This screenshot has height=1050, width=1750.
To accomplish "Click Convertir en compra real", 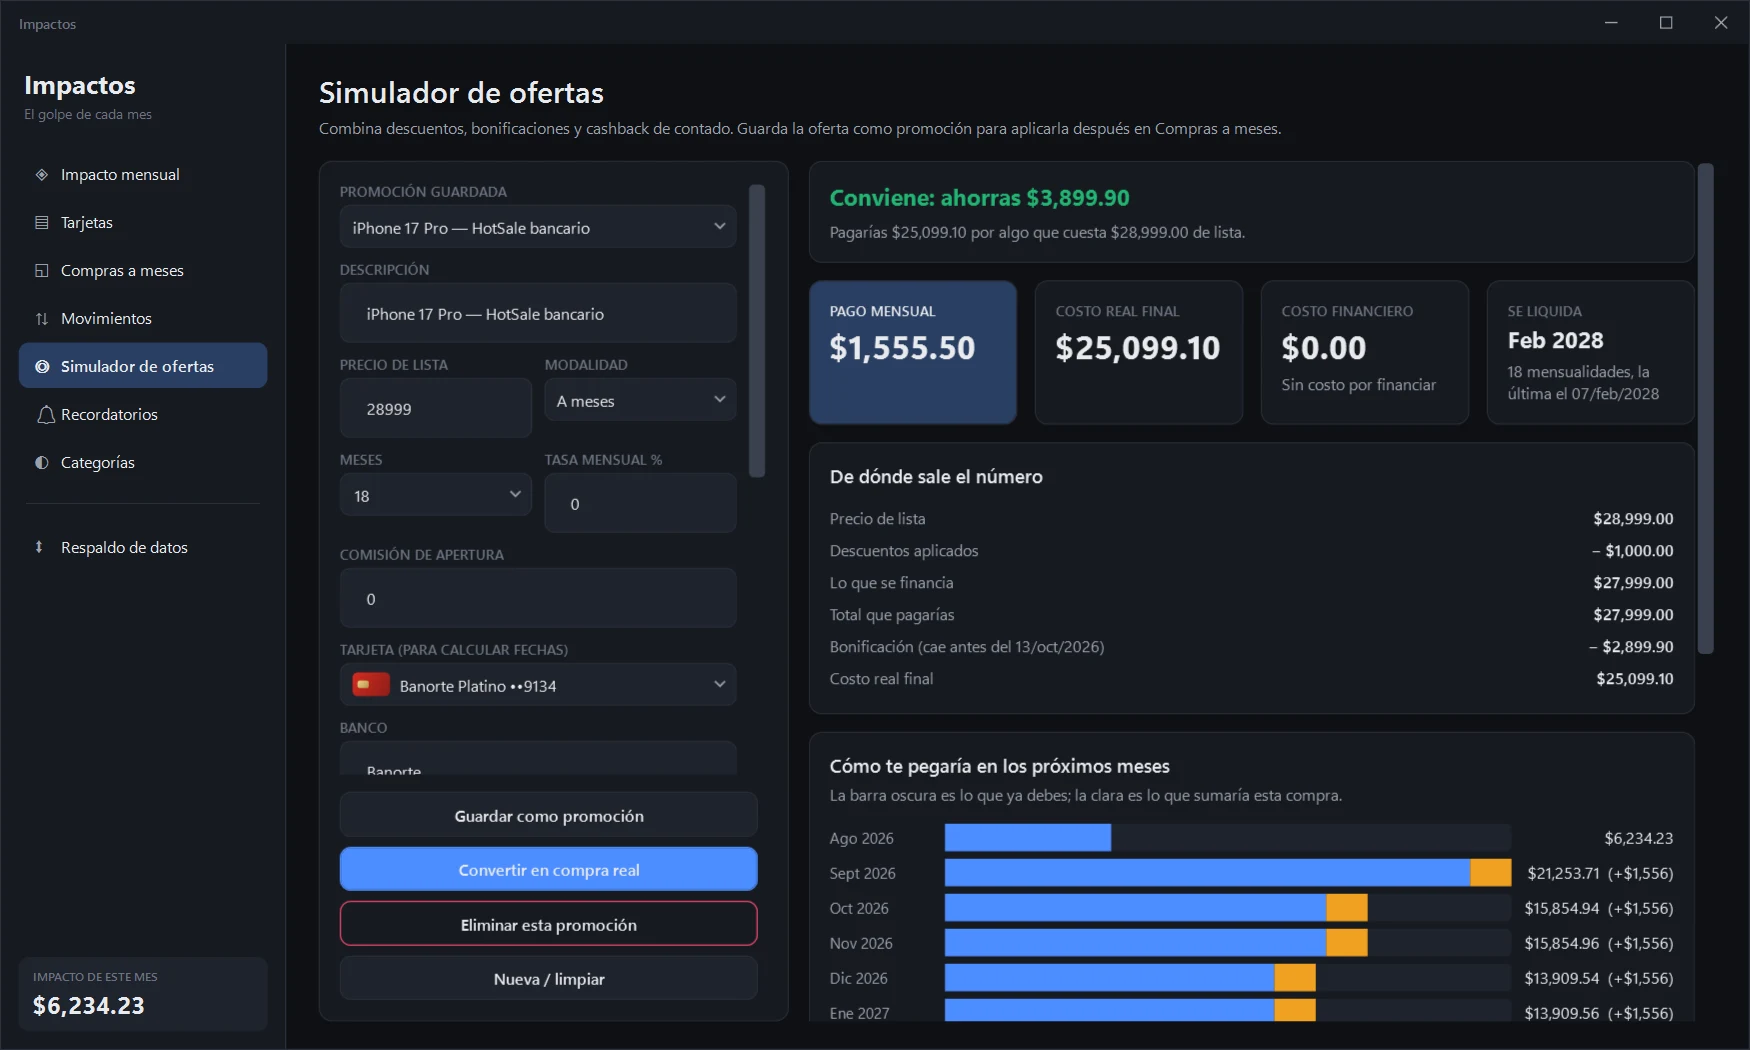I will coord(548,869).
